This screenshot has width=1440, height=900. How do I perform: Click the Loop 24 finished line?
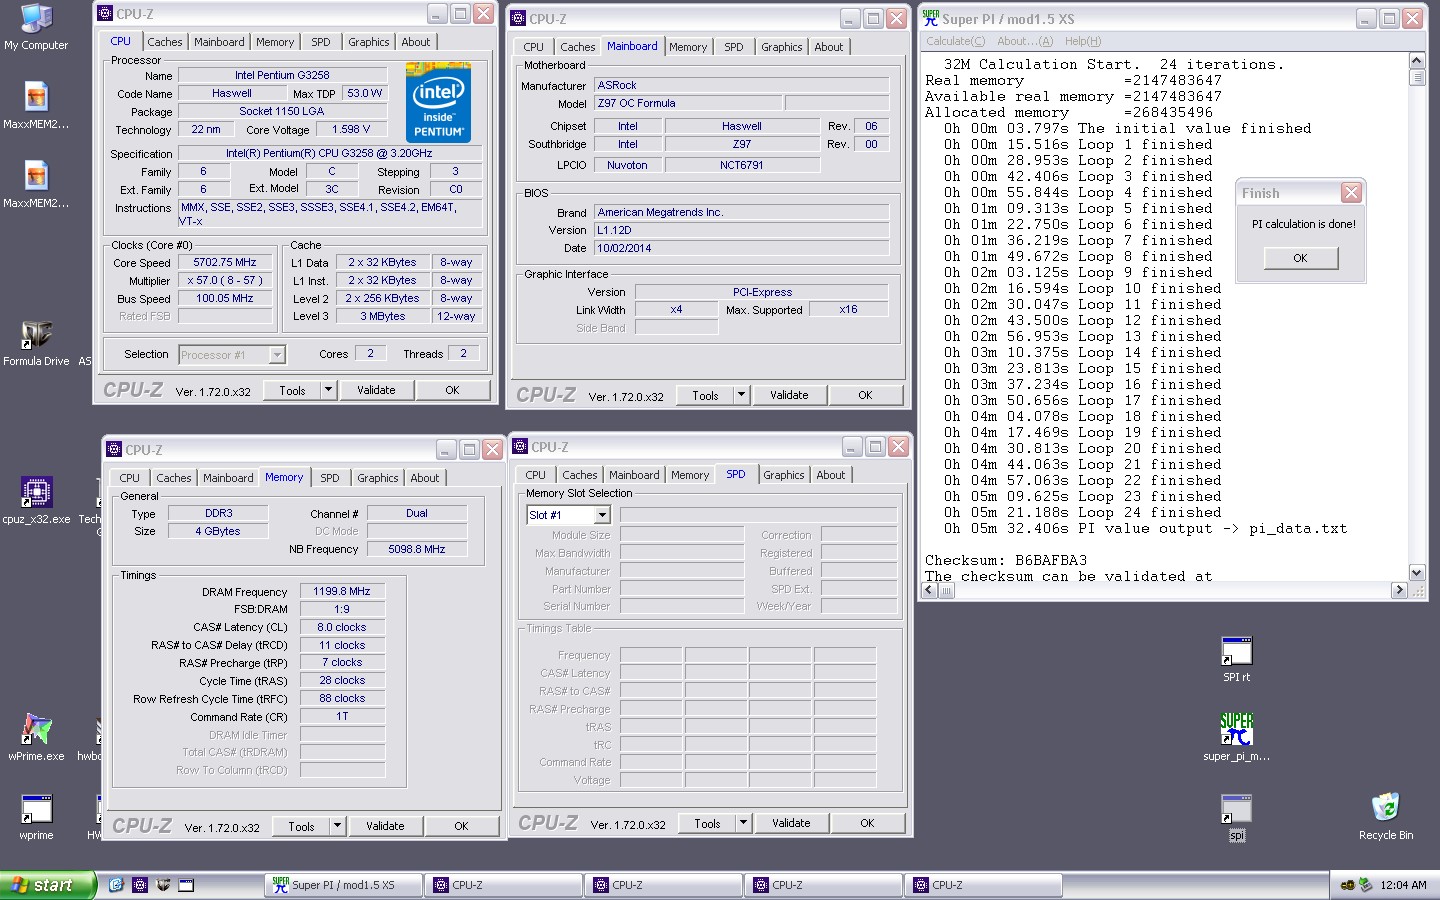[x=1084, y=512]
